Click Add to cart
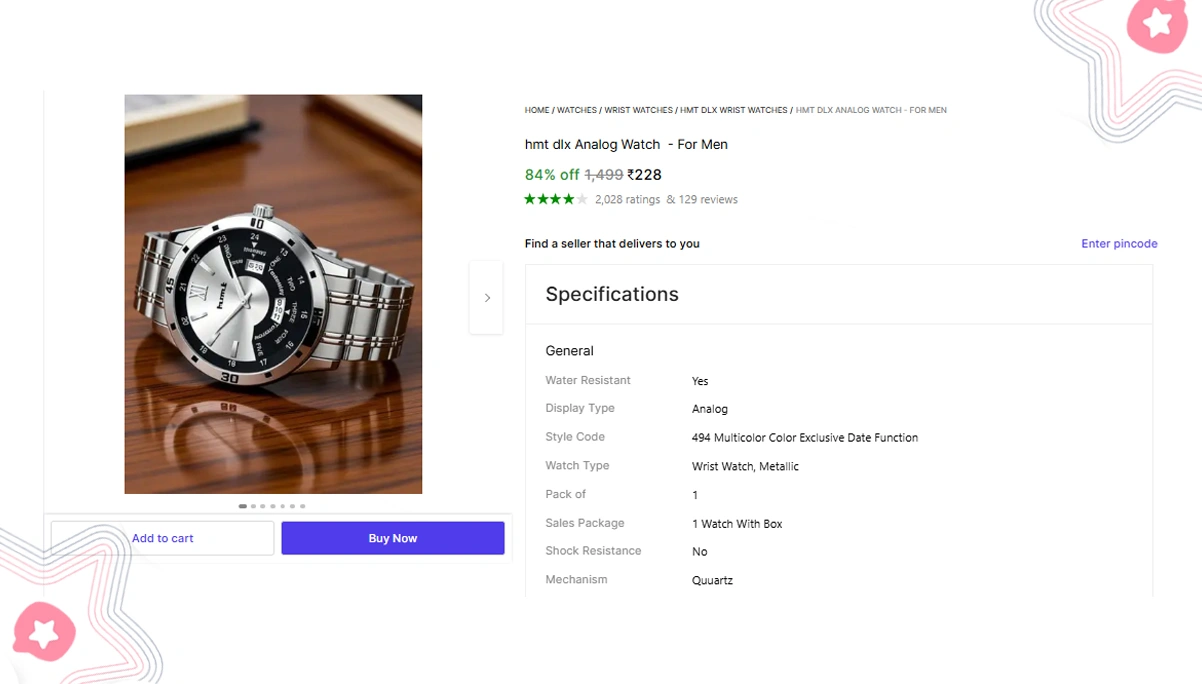The height and width of the screenshot is (684, 1202). [x=162, y=538]
